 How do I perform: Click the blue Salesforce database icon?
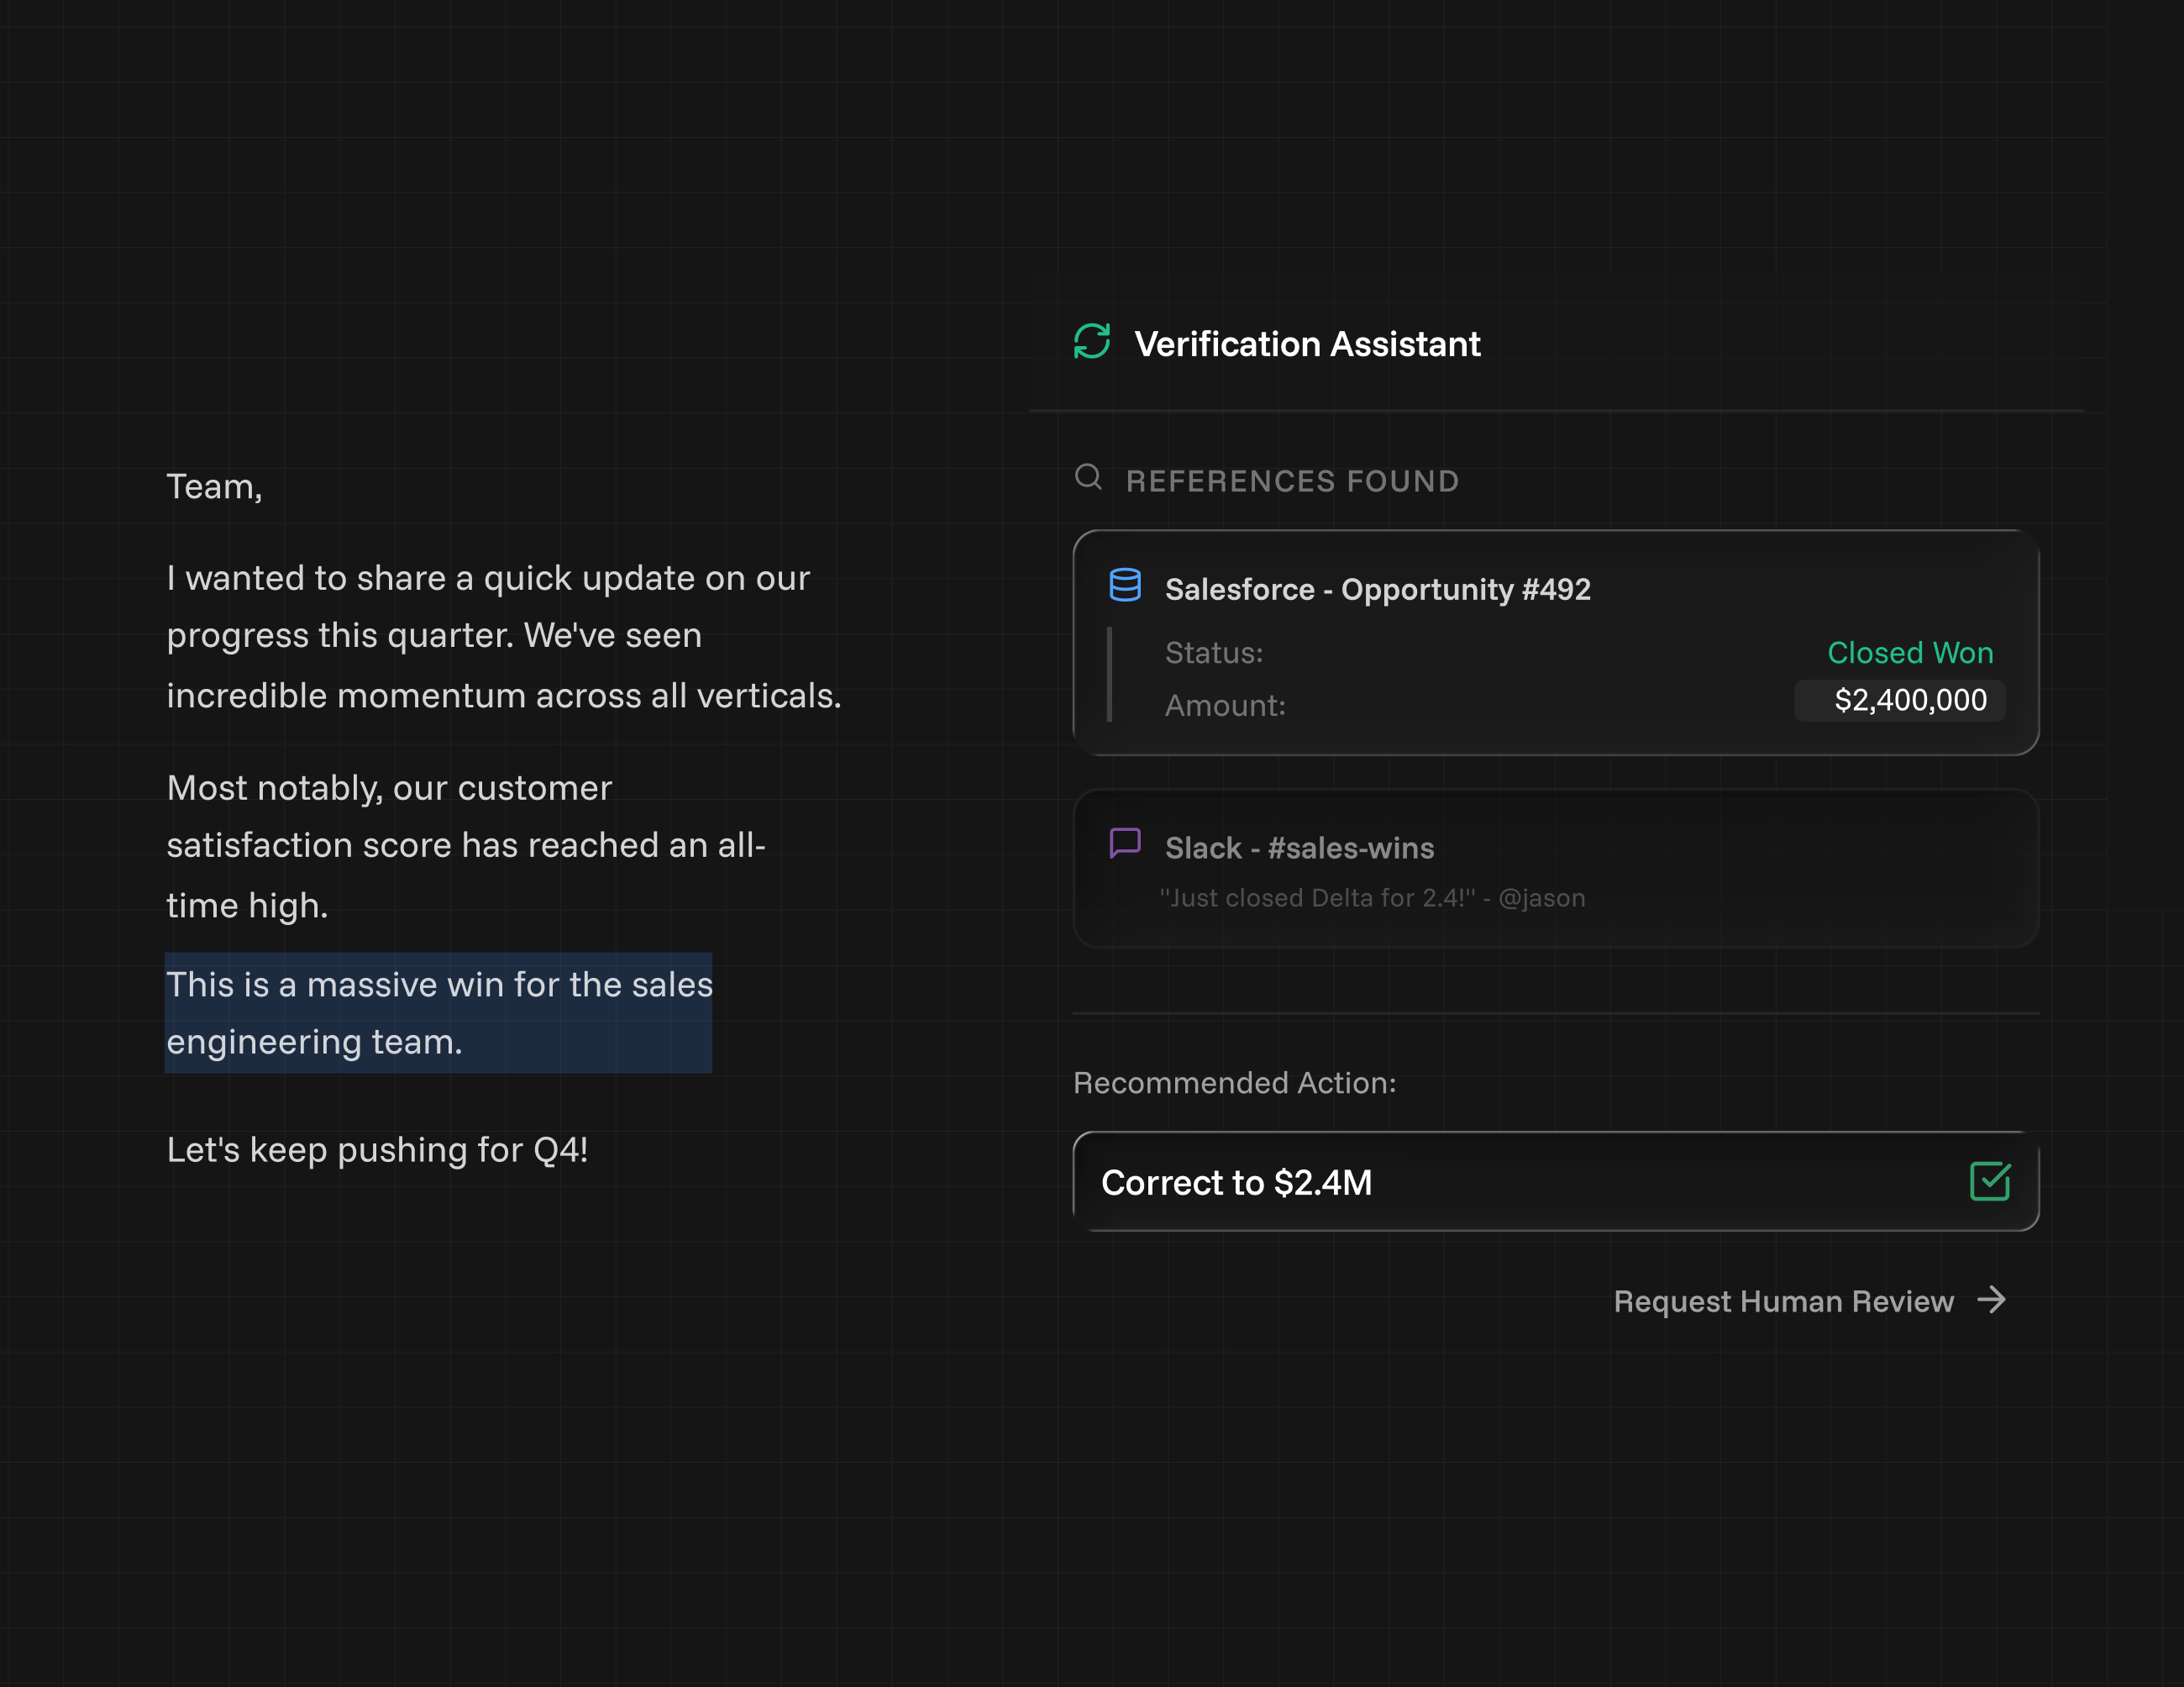tap(1125, 585)
